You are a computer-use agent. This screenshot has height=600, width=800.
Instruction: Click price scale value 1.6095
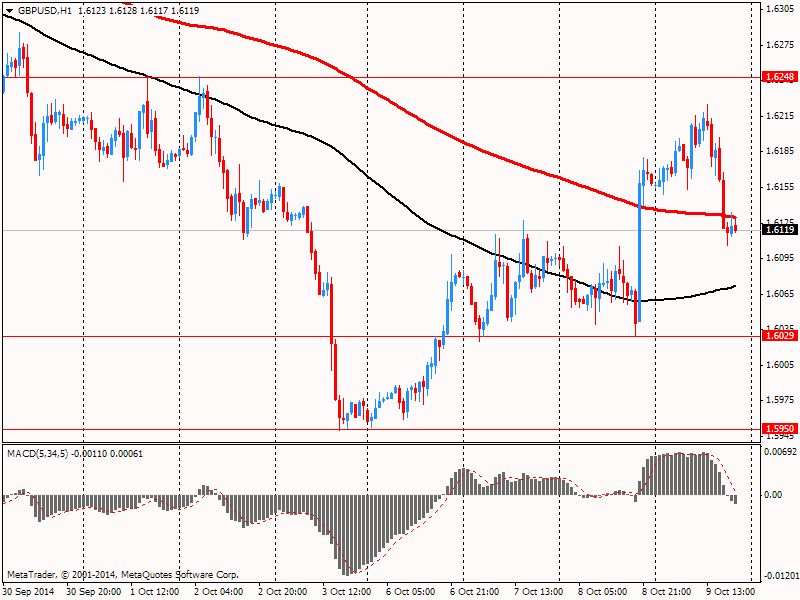click(780, 258)
